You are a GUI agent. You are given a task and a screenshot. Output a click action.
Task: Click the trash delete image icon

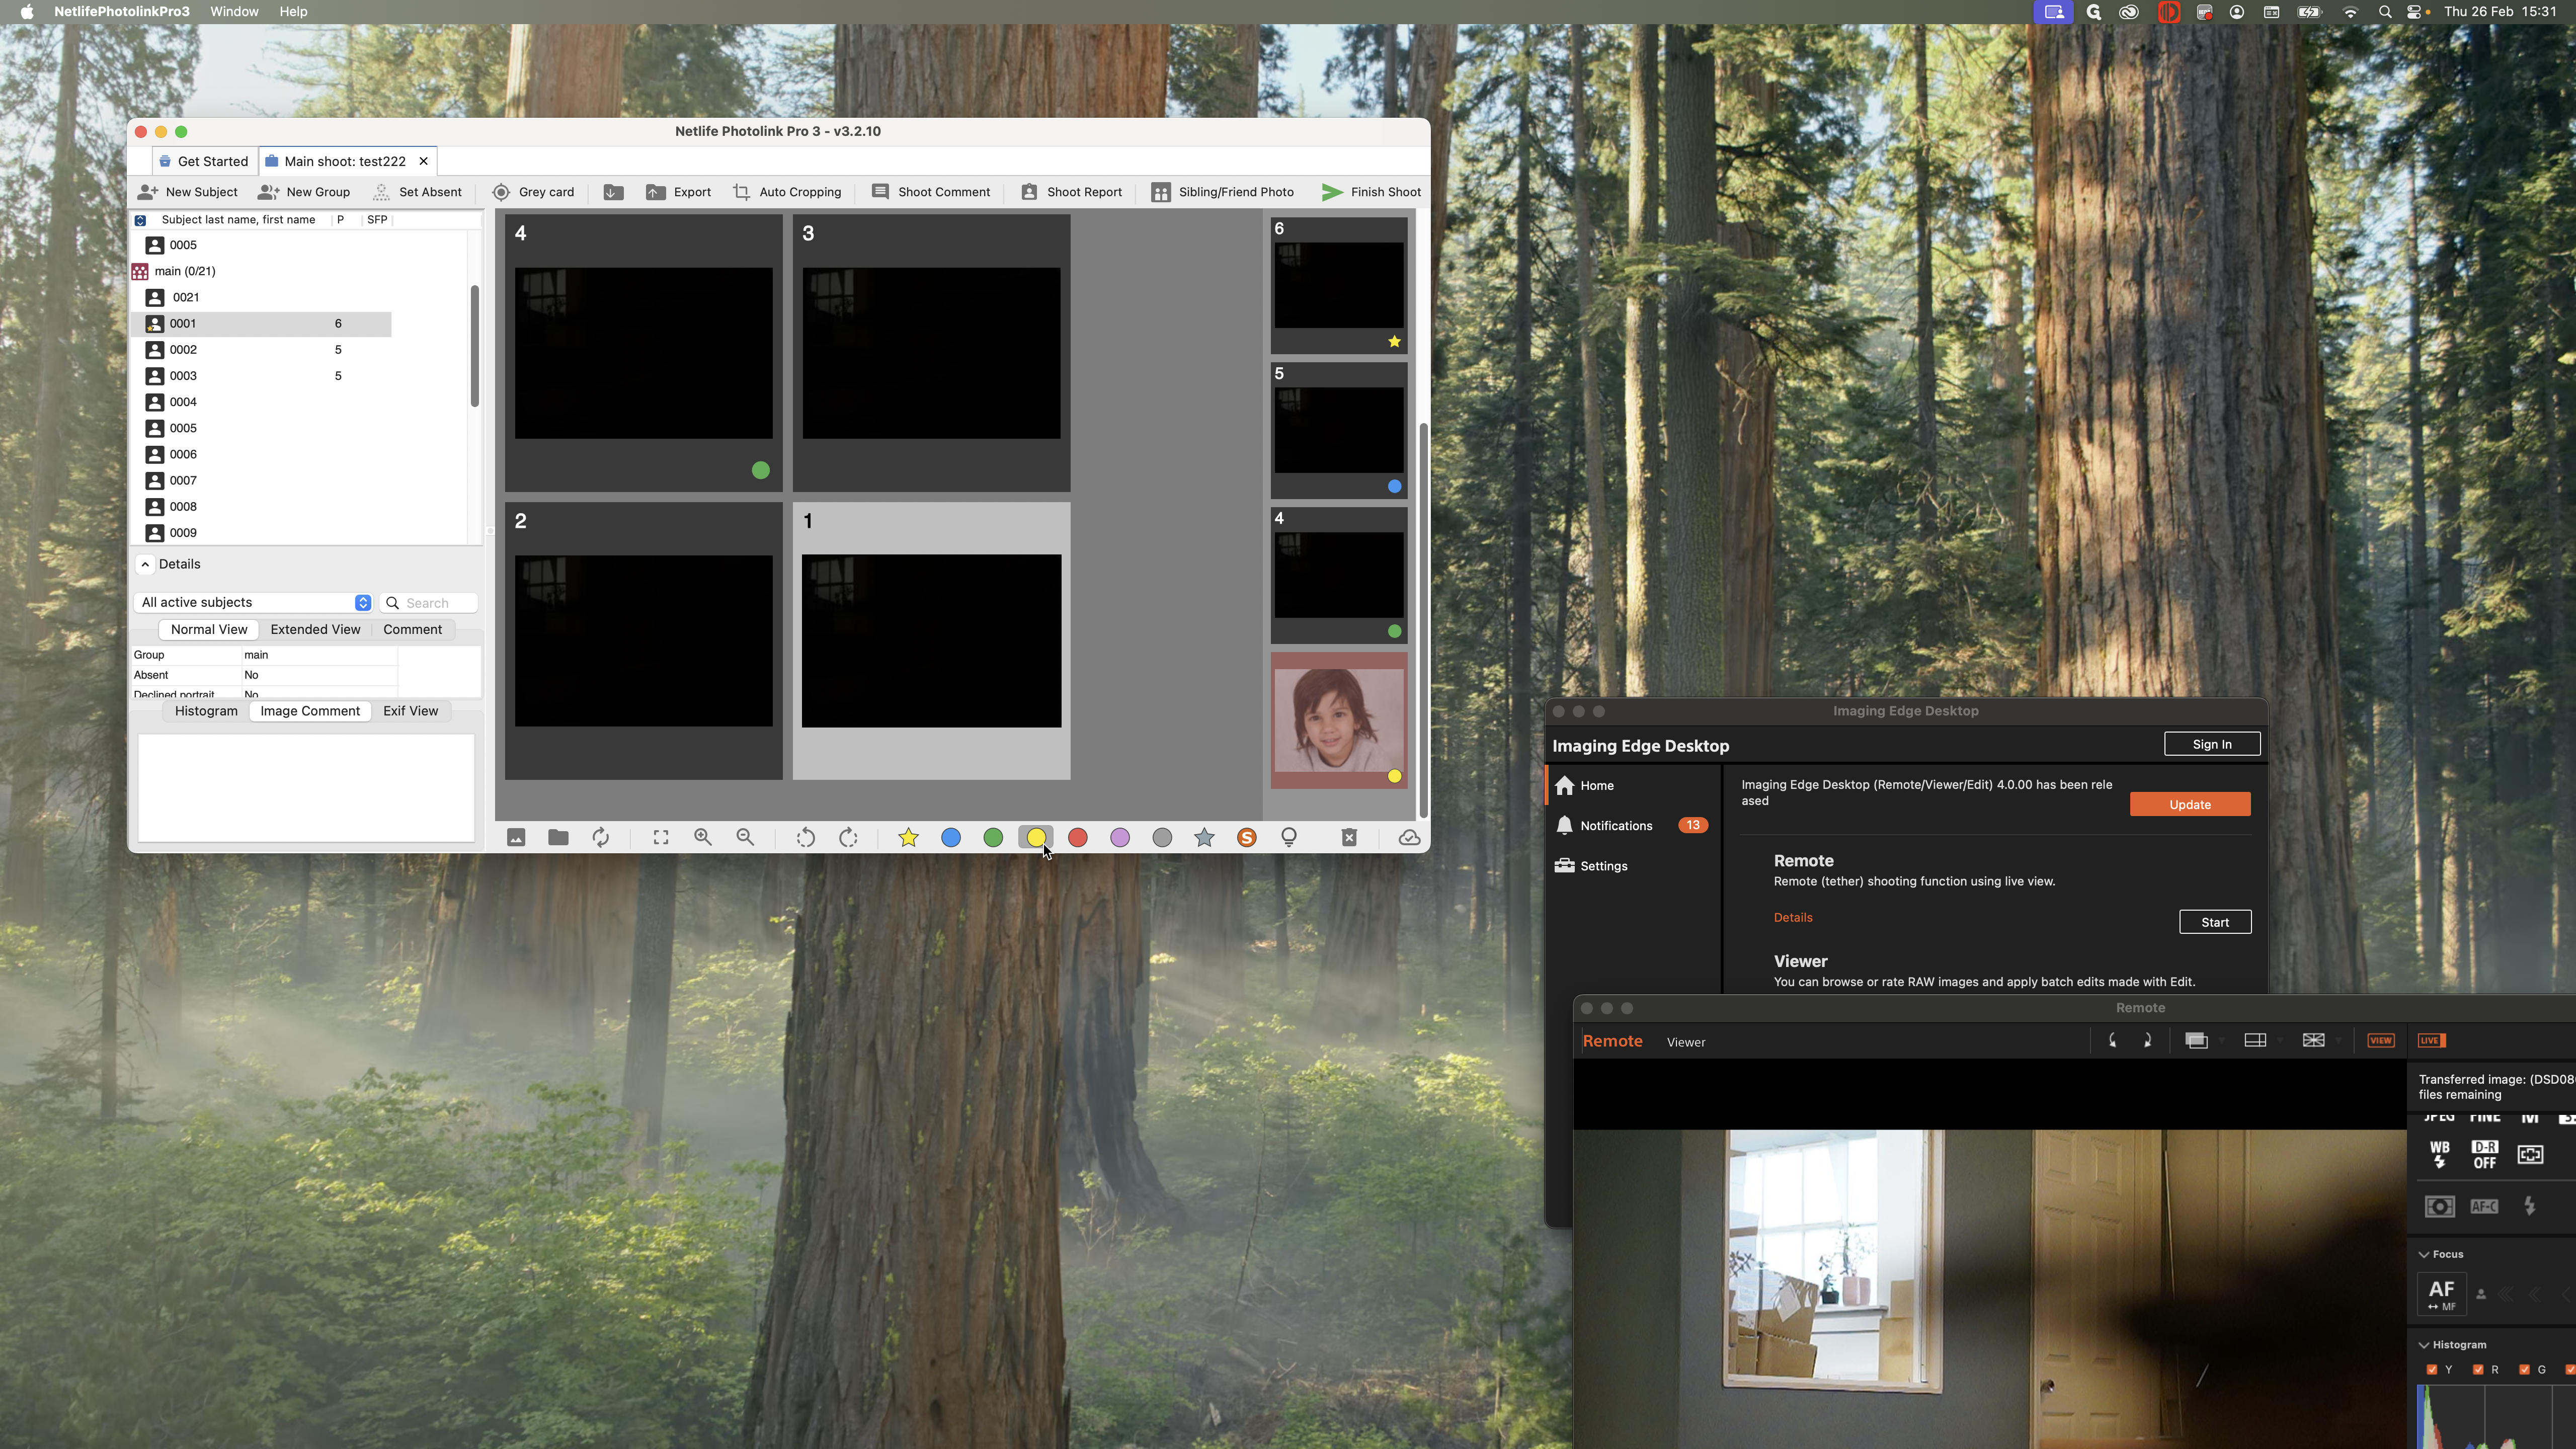pos(1349,838)
